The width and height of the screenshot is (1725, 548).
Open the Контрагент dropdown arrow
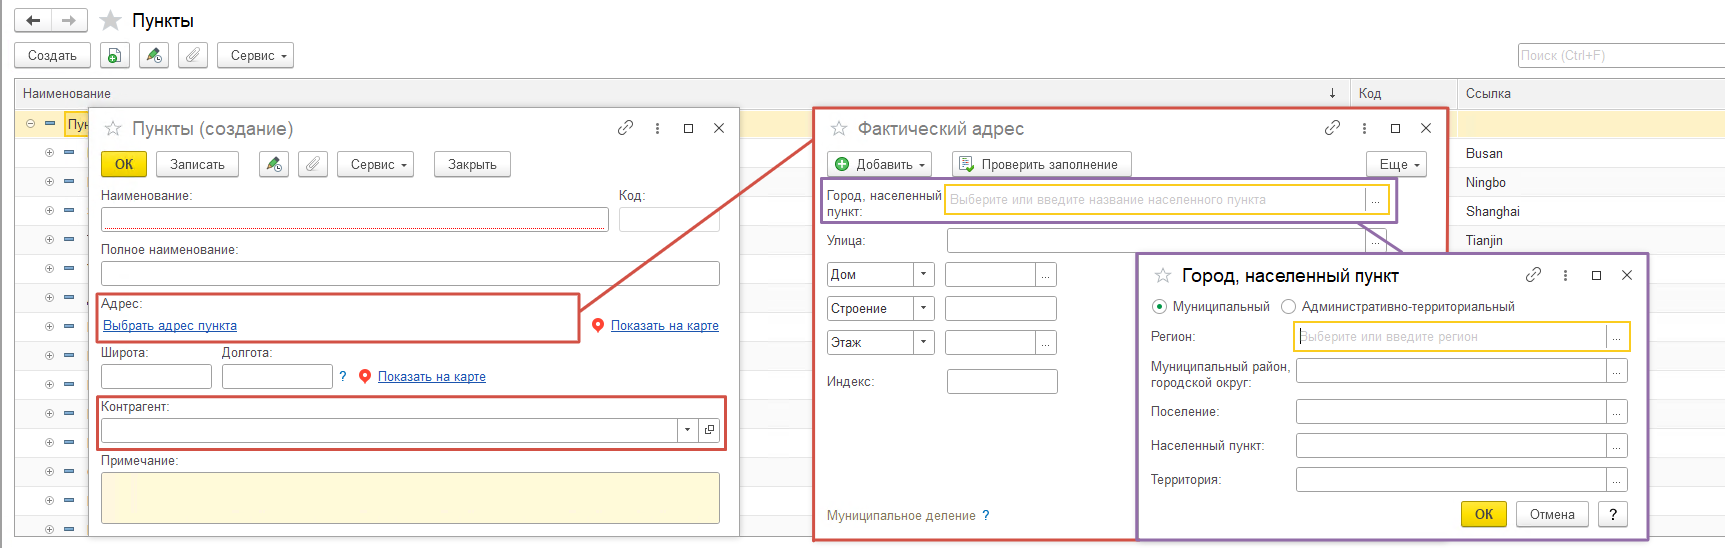tap(687, 430)
